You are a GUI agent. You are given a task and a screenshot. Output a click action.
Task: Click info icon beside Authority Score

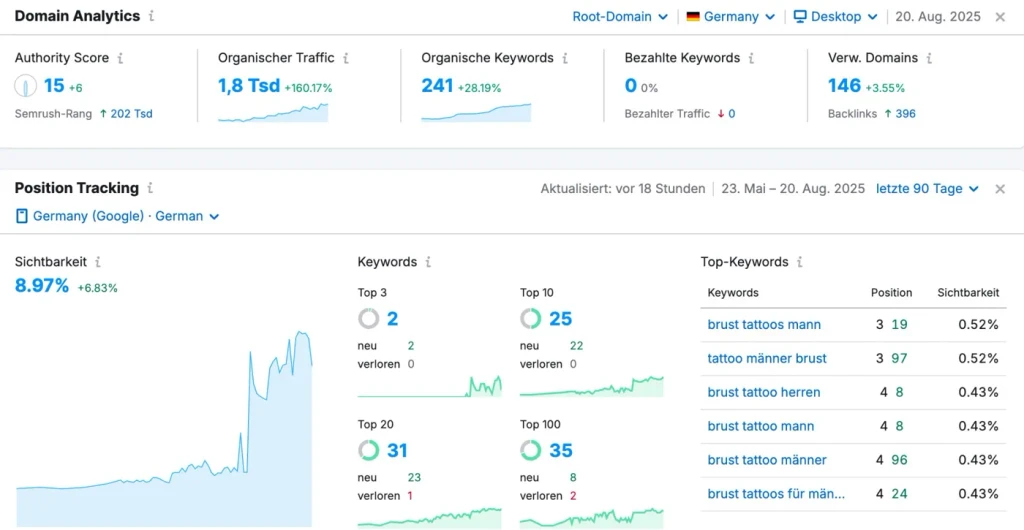[x=120, y=58]
